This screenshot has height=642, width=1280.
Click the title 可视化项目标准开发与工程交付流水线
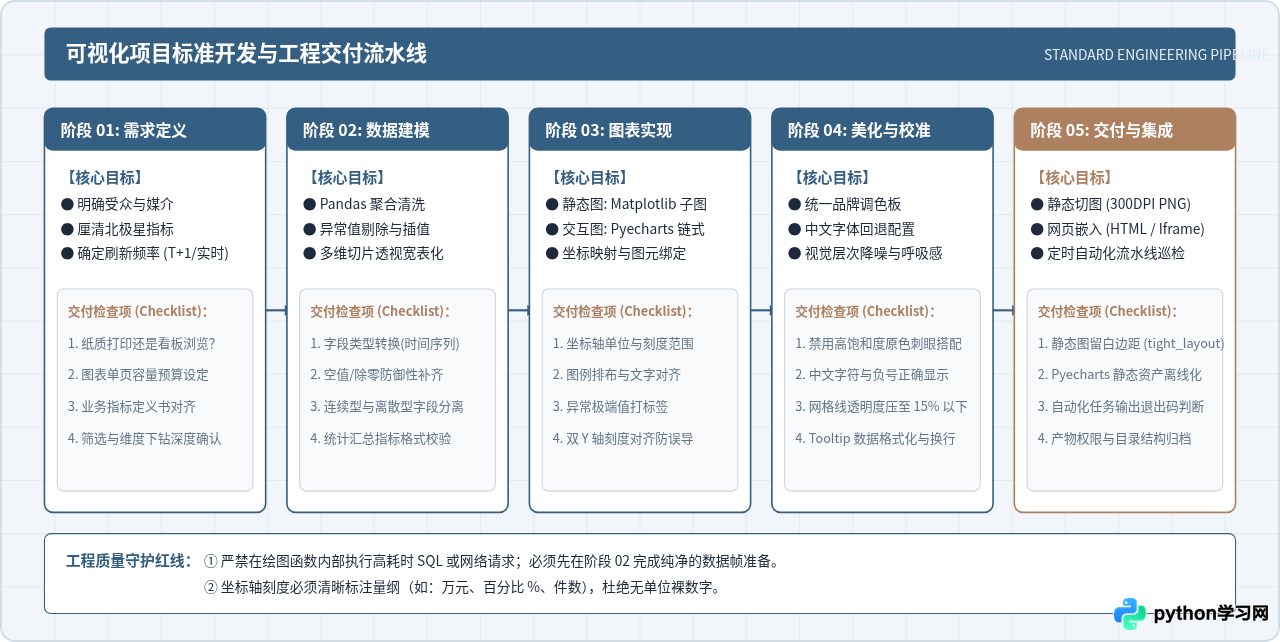click(246, 54)
